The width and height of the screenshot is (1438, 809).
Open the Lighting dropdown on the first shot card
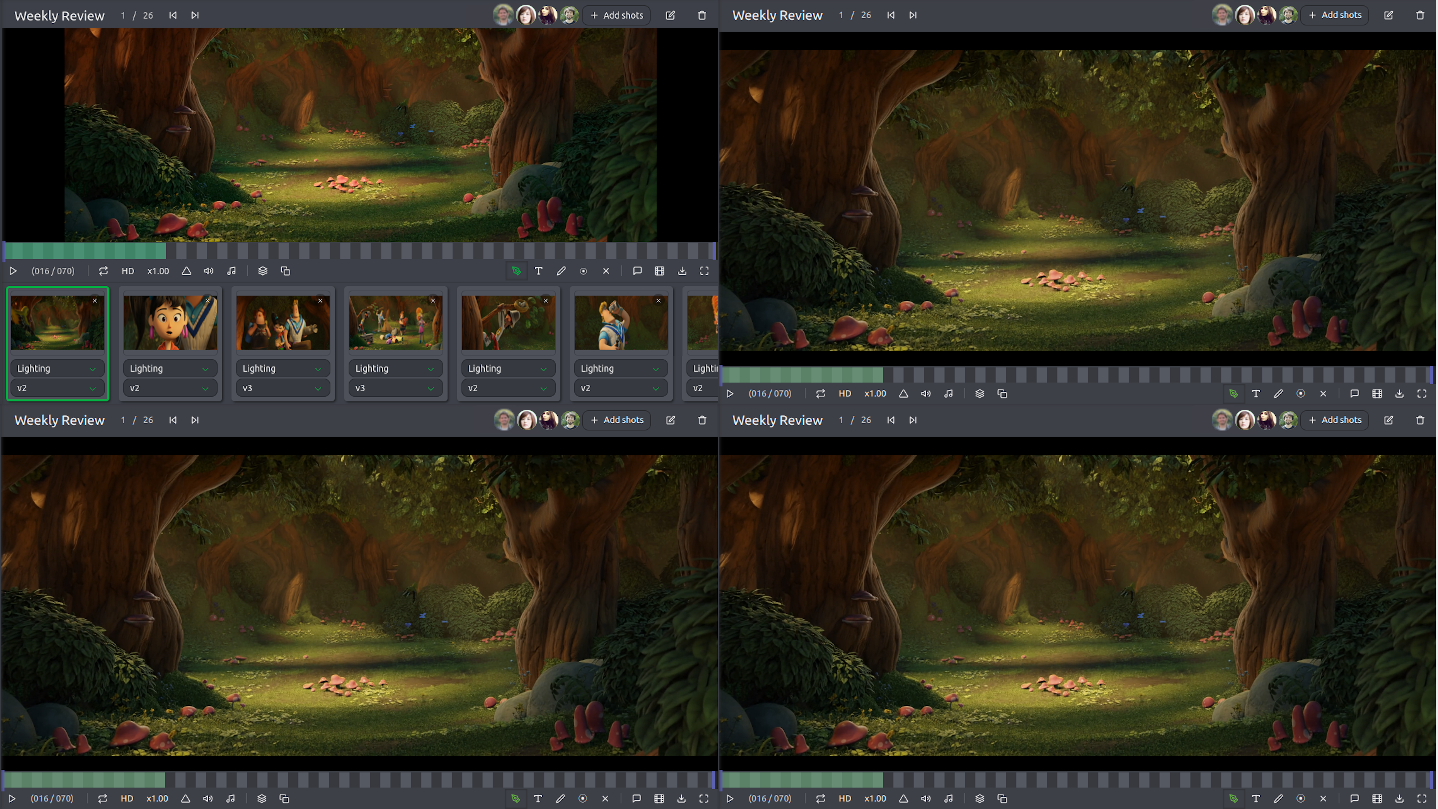[x=58, y=368]
